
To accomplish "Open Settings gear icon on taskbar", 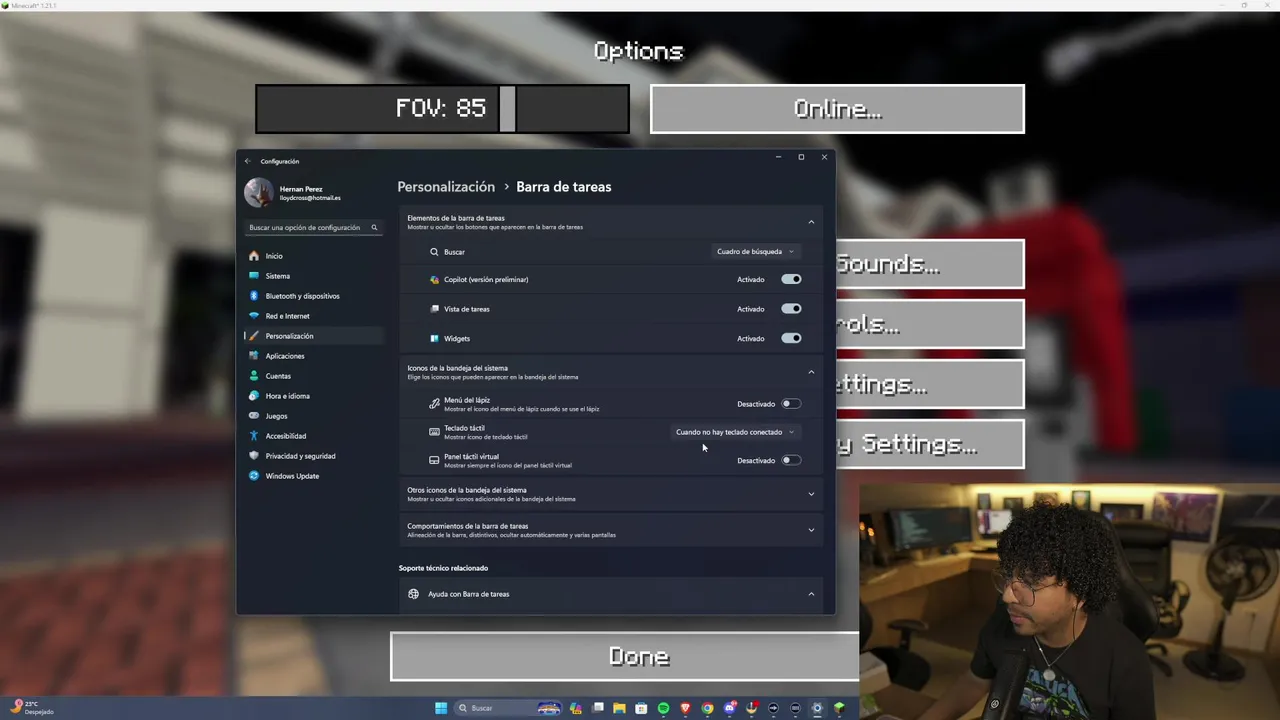I will pos(817,708).
